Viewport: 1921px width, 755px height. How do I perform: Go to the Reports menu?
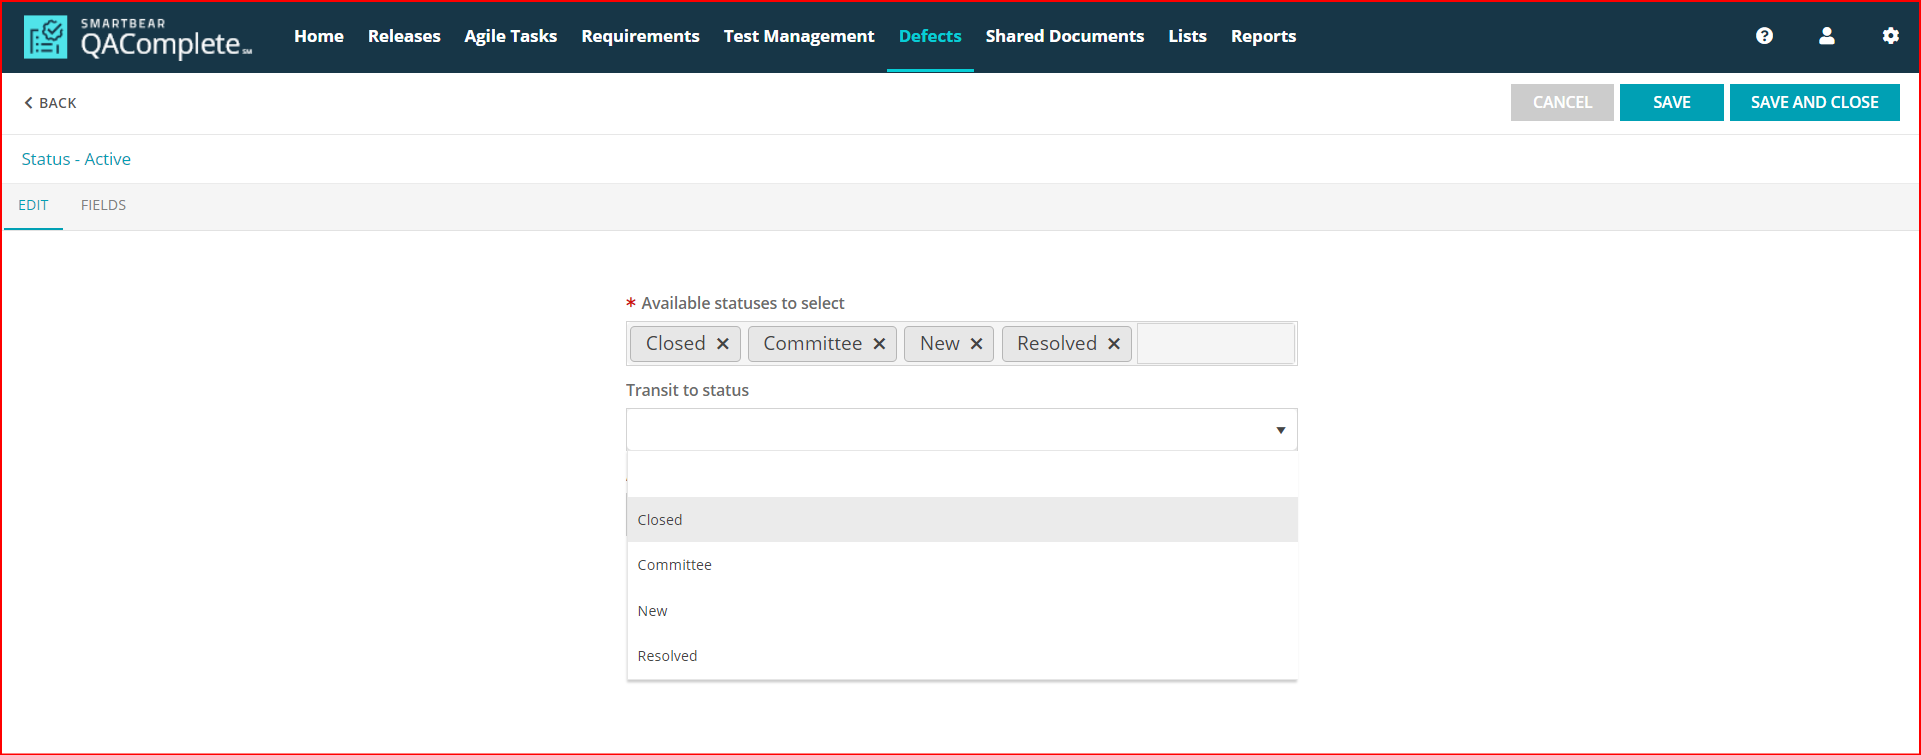(x=1262, y=36)
